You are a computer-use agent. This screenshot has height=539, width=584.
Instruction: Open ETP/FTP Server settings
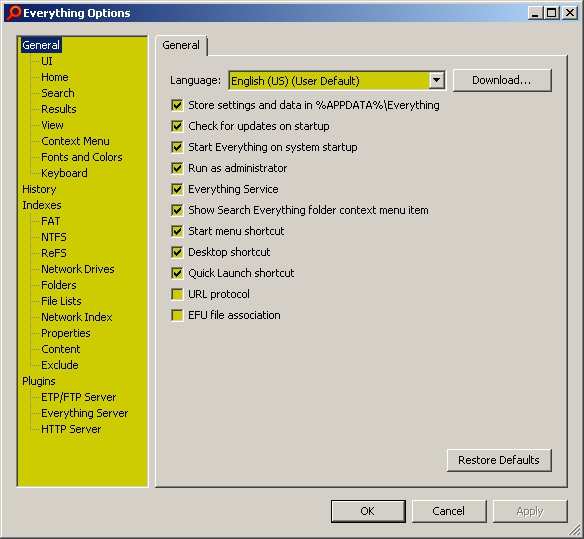(79, 397)
